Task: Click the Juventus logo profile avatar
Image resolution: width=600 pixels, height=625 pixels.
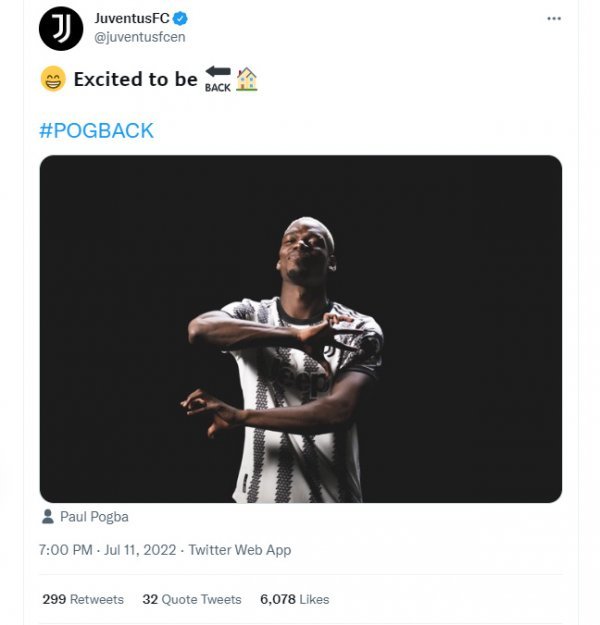Action: click(60, 28)
